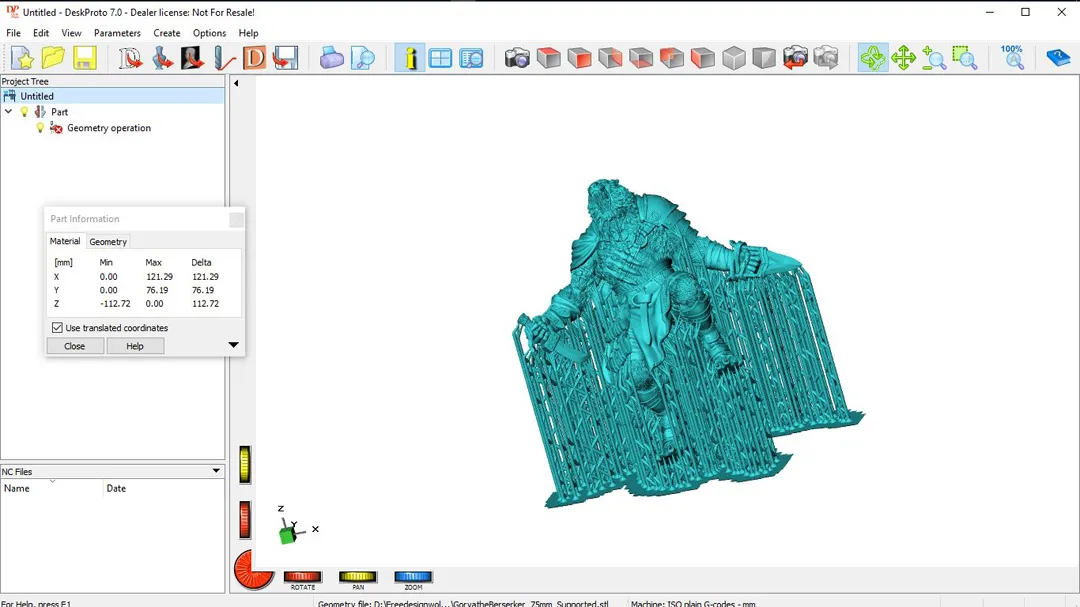Viewport: 1080px width, 607px height.
Task: Select the Geometry operation tree item
Action: (109, 127)
